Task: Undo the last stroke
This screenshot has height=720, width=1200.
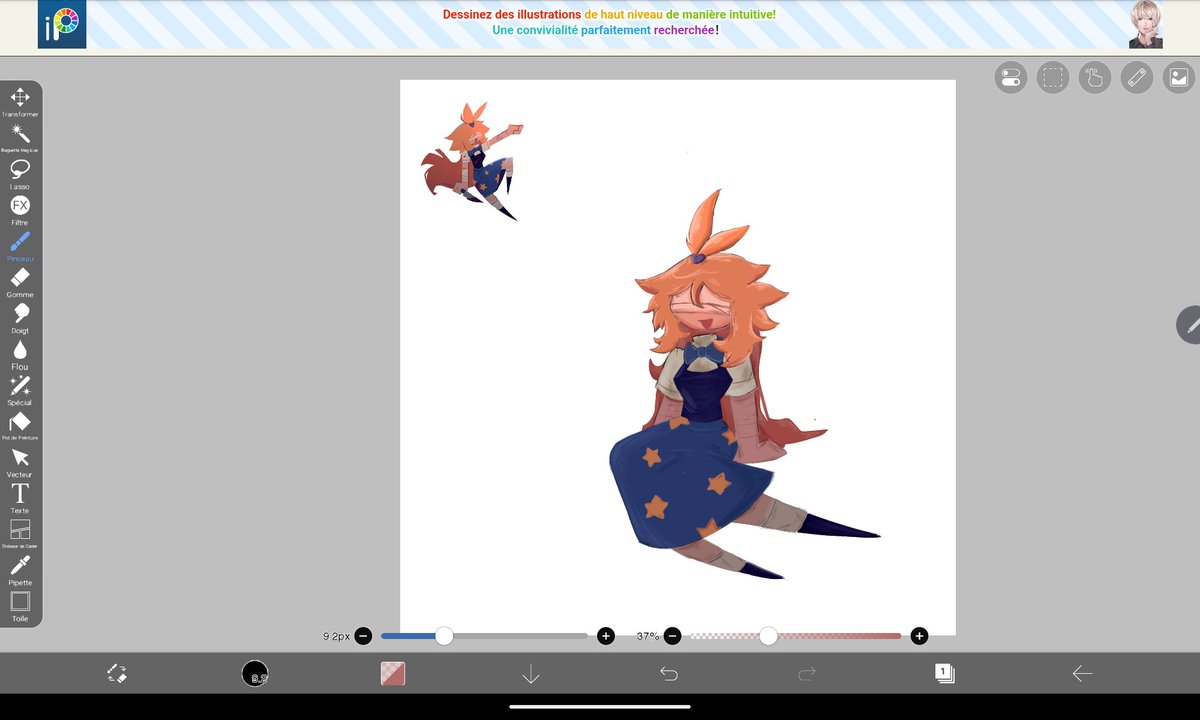Action: (669, 674)
